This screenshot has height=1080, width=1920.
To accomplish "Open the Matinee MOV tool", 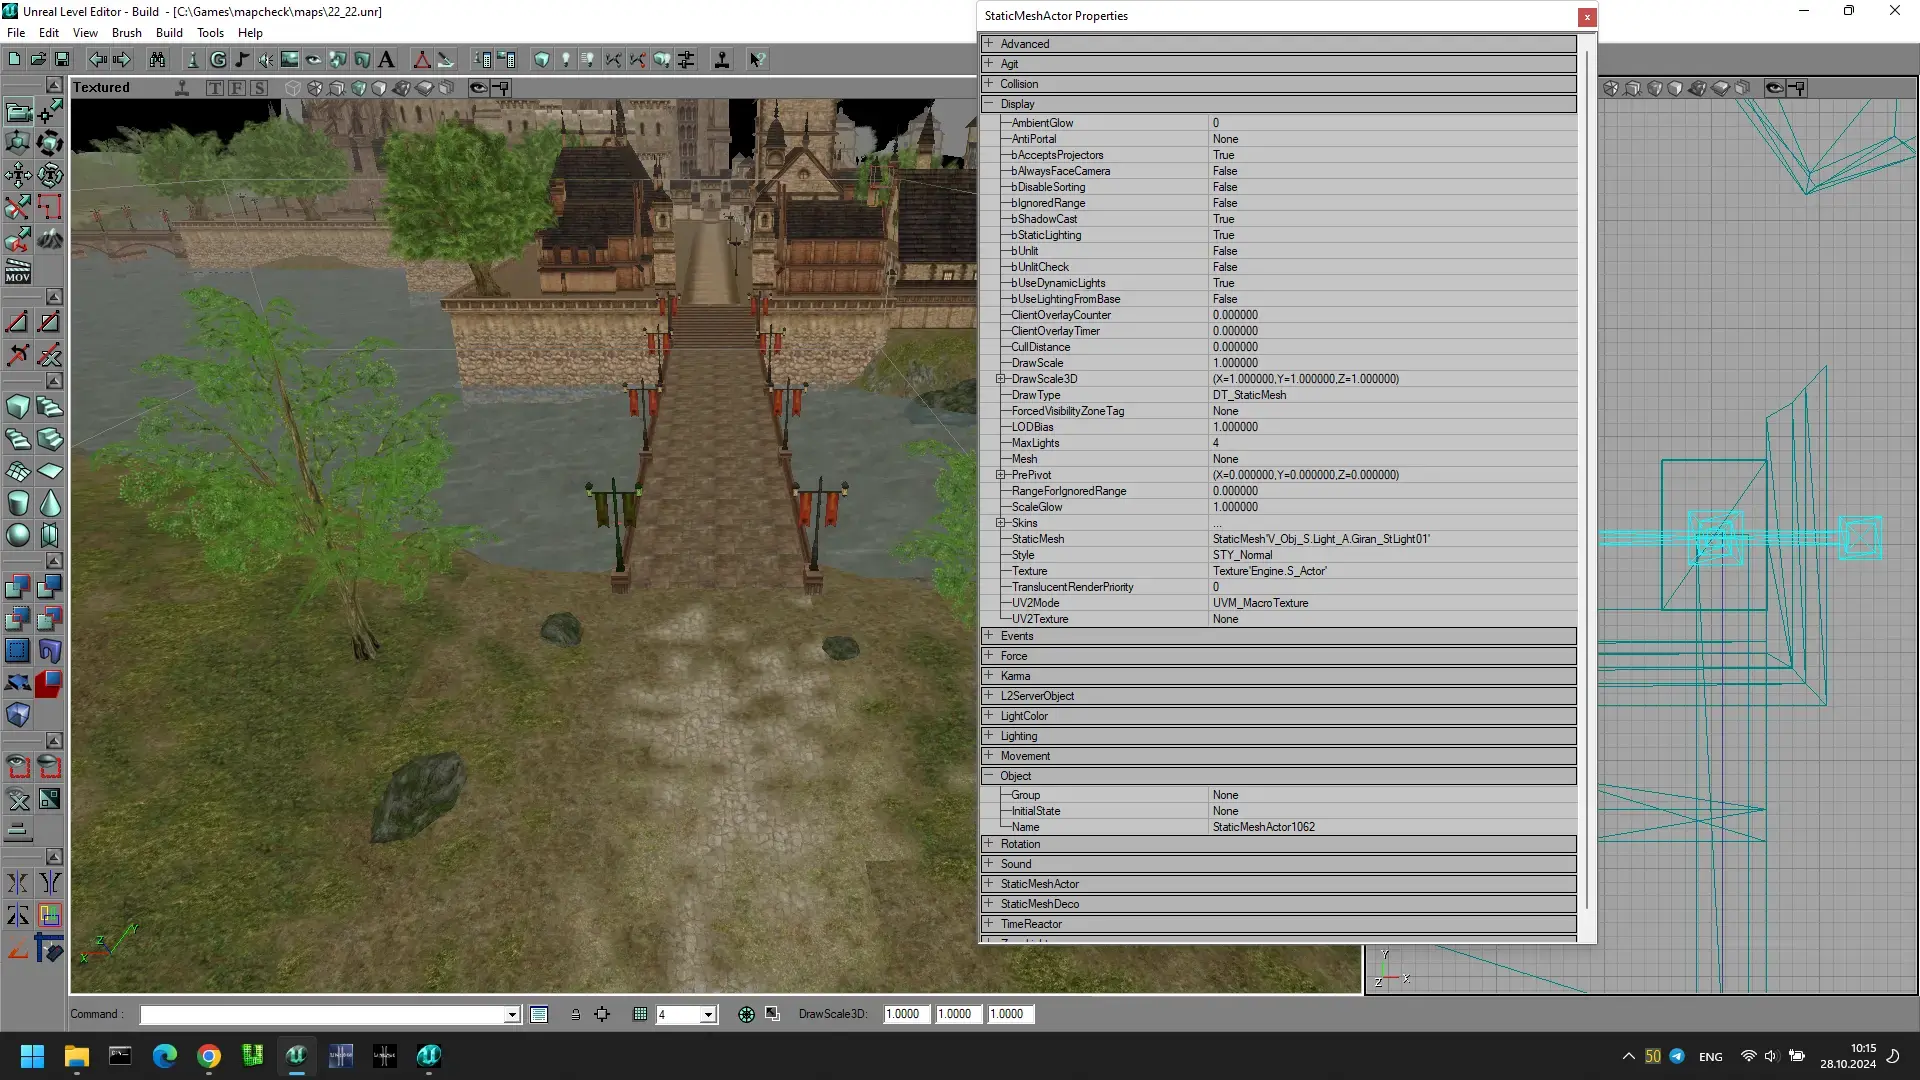I will point(18,271).
